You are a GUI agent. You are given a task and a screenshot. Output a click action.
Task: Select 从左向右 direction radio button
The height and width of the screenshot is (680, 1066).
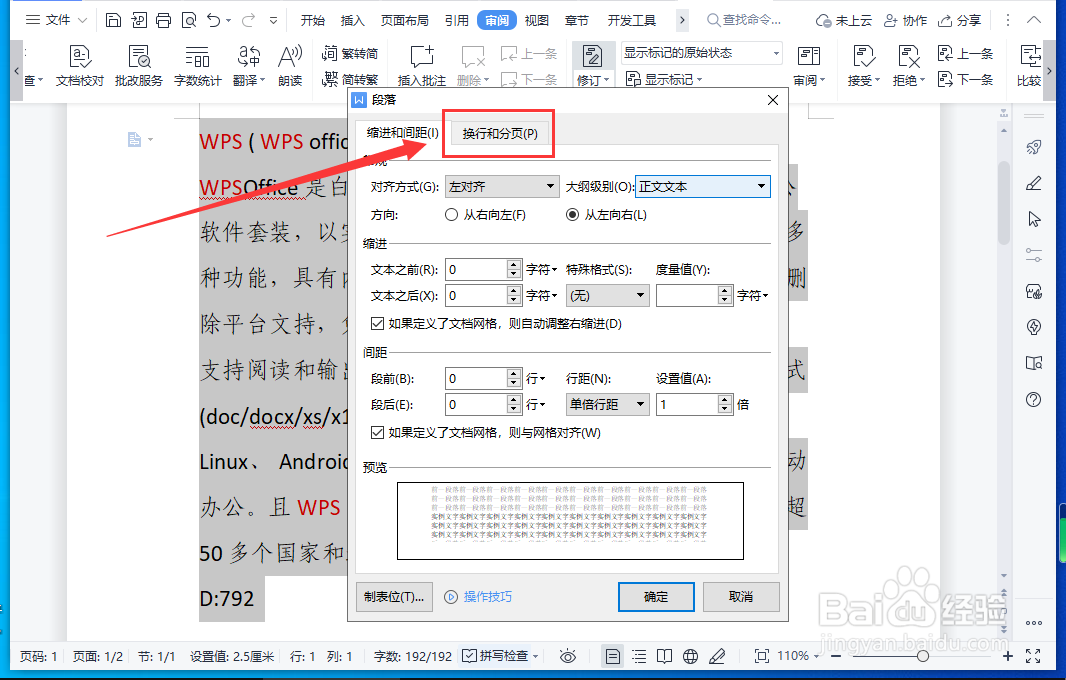(x=572, y=215)
